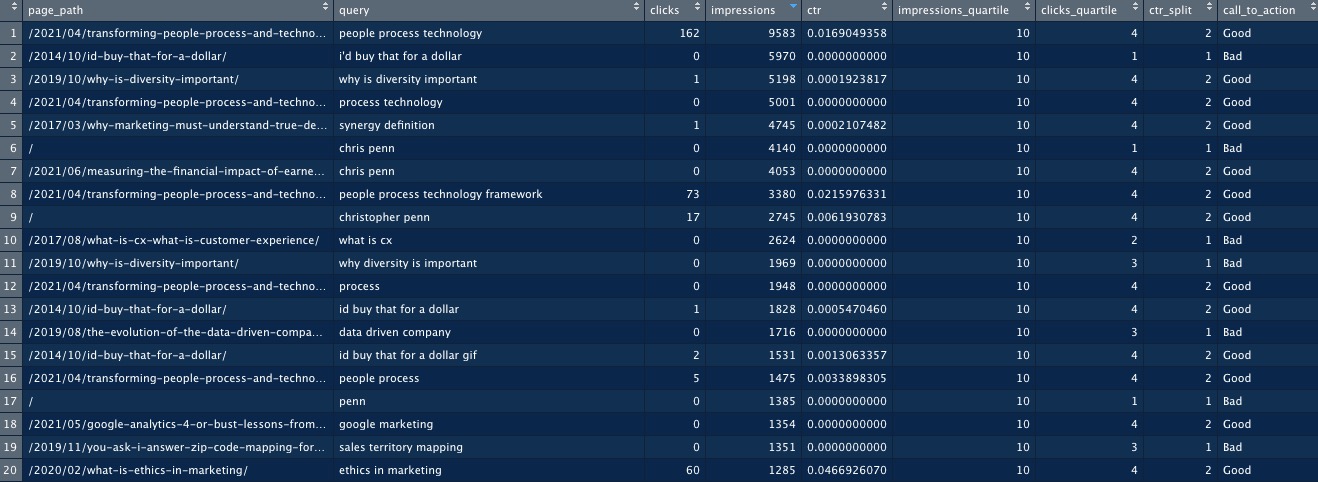The image size is (1318, 482).
Task: Sort by ctr_split column header
Action: (1179, 10)
